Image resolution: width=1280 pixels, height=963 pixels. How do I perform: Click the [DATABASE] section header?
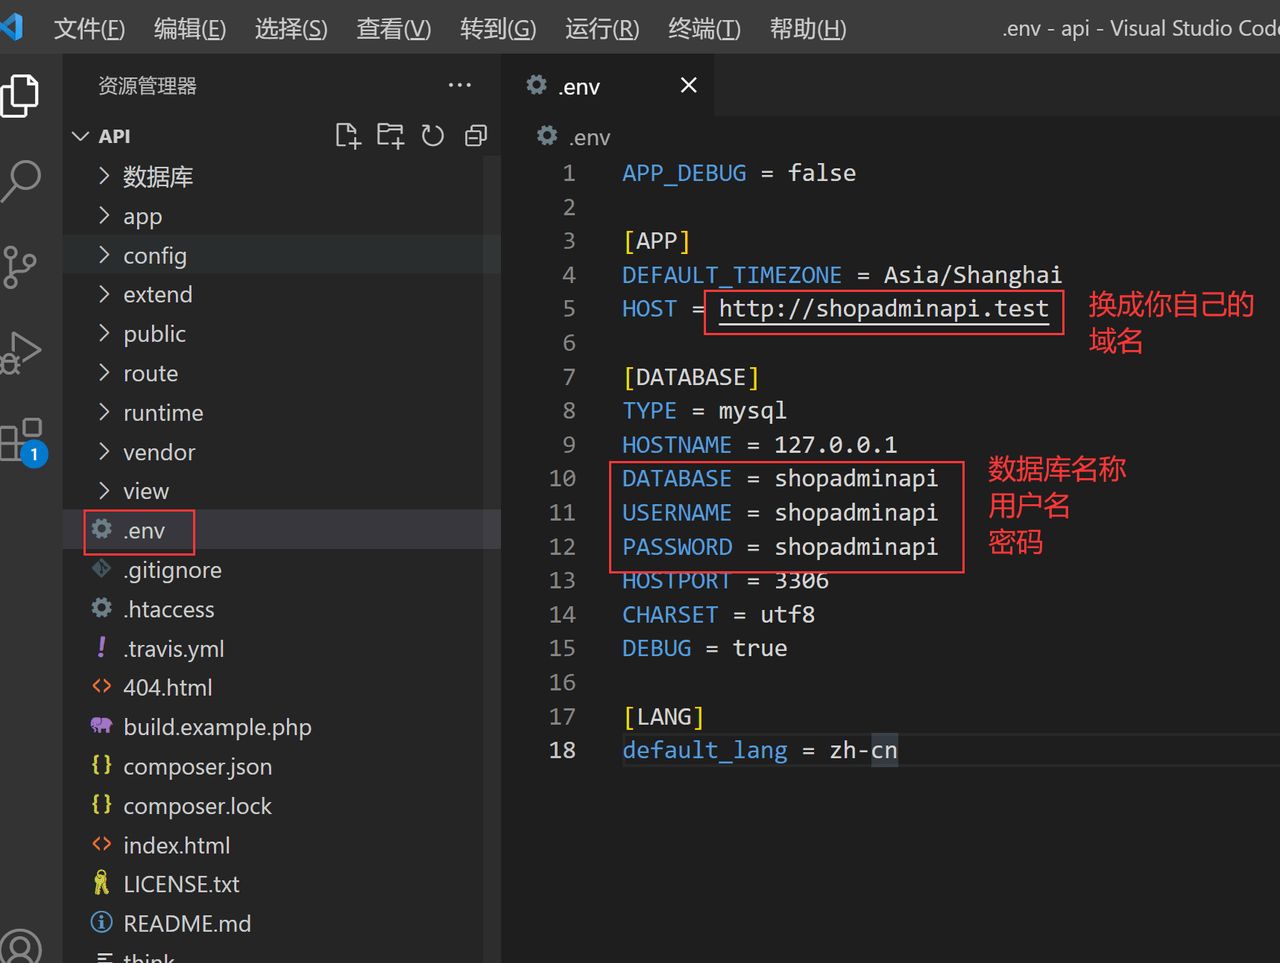point(691,377)
